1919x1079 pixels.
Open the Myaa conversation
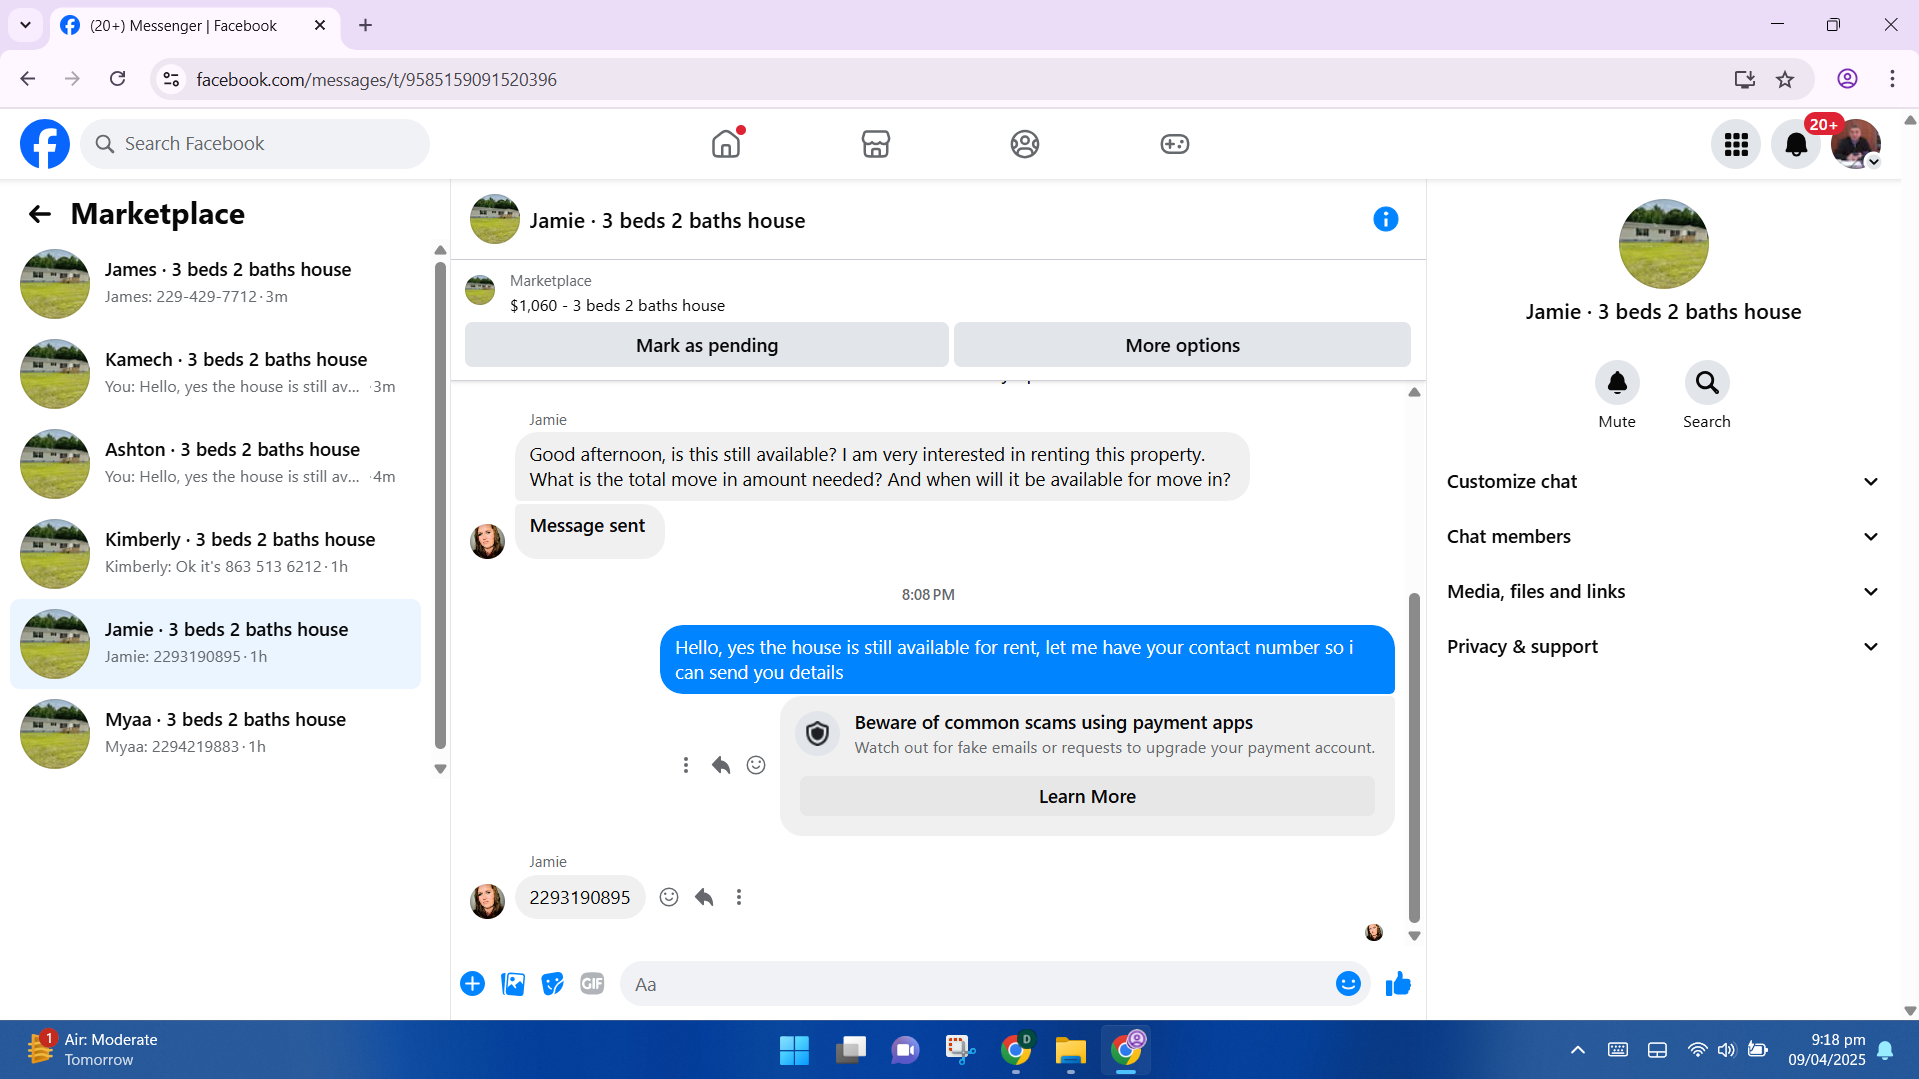215,733
